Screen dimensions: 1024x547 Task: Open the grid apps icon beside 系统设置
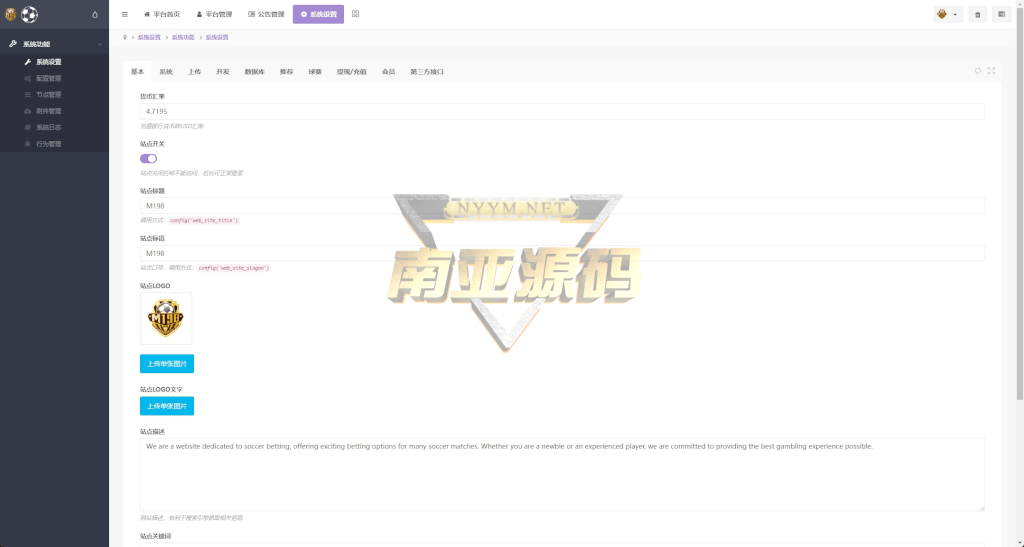point(356,15)
